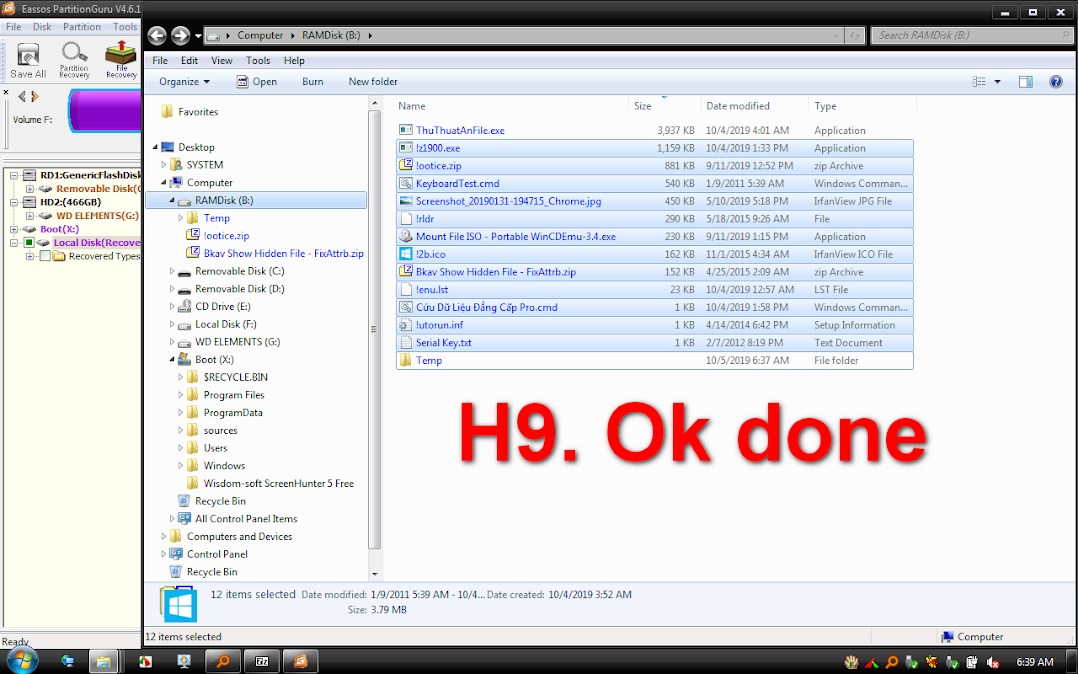This screenshot has width=1078, height=674.
Task: Expand WD ELEMENTS (G:) in Explorer tree
Action: point(172,342)
